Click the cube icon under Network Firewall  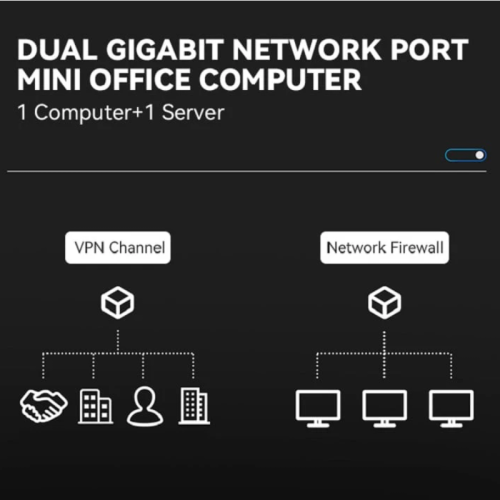point(384,303)
